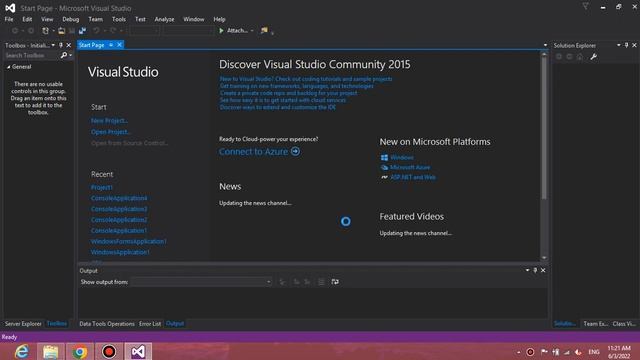
Task: Toggle auto hide pin on Toolbox panel
Action: coord(61,45)
